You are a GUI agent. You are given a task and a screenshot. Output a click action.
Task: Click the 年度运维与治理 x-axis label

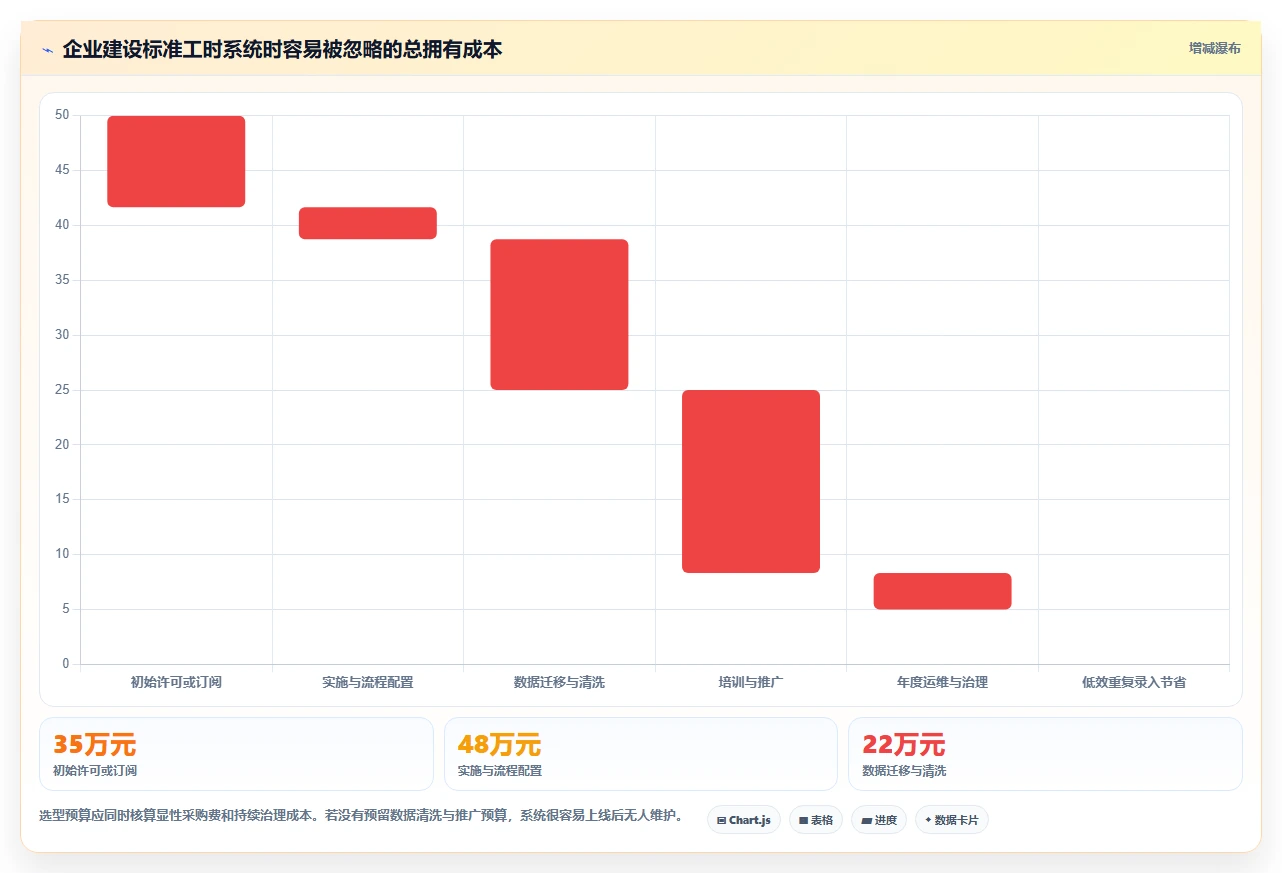(943, 683)
